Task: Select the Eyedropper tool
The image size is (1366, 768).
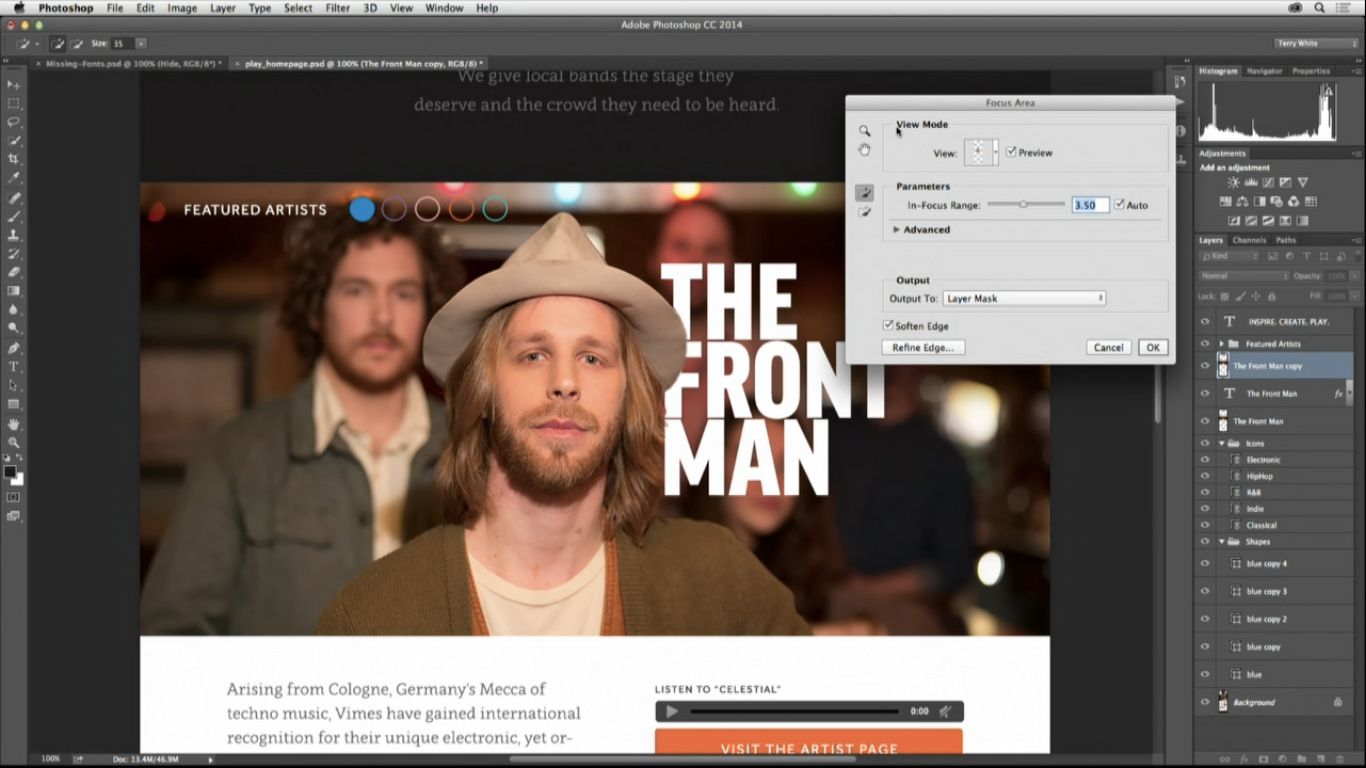Action: [x=14, y=178]
